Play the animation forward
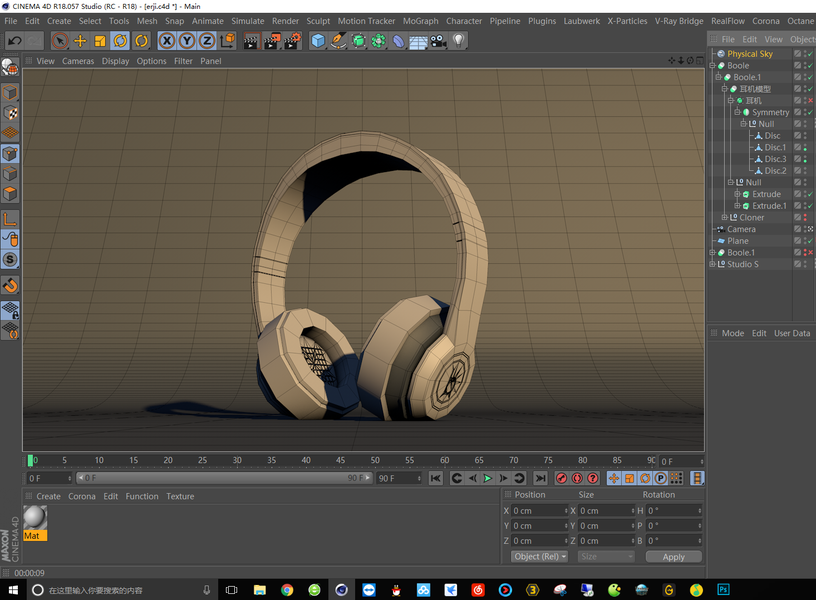Viewport: 816px width, 600px height. point(488,478)
